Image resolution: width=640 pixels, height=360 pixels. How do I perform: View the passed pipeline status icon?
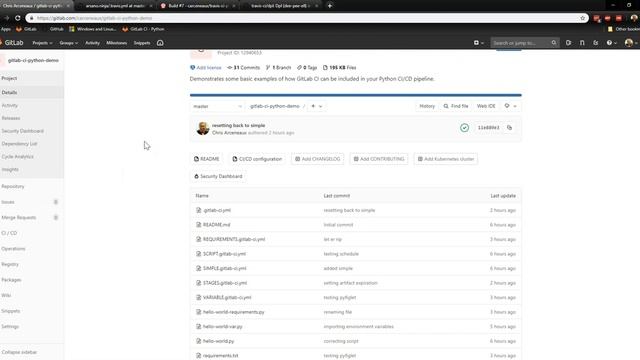click(x=464, y=128)
